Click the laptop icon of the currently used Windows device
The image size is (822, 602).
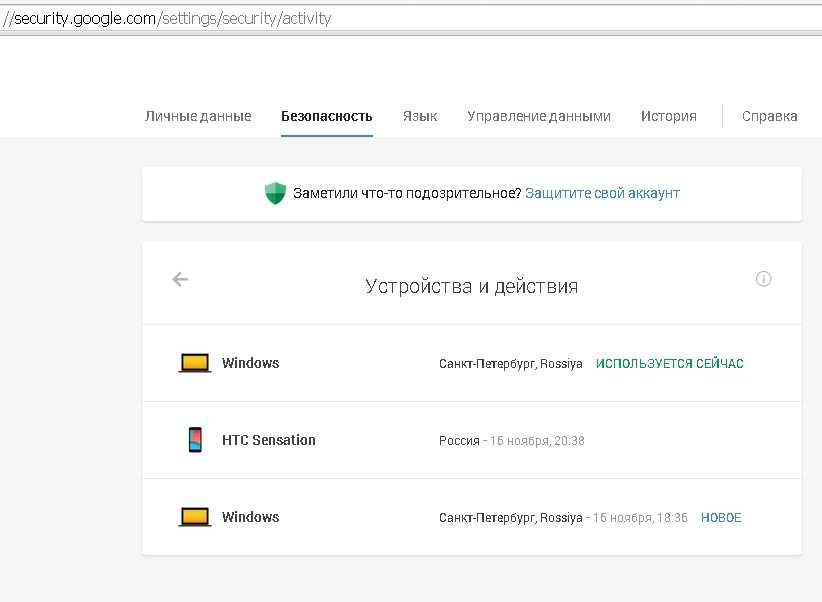[x=195, y=363]
